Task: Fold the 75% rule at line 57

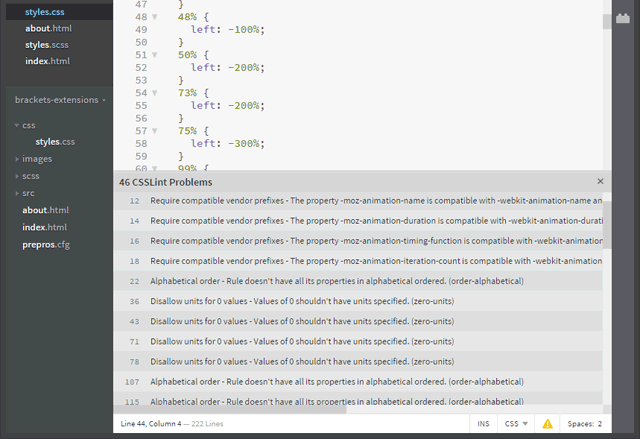Action: tap(154, 130)
